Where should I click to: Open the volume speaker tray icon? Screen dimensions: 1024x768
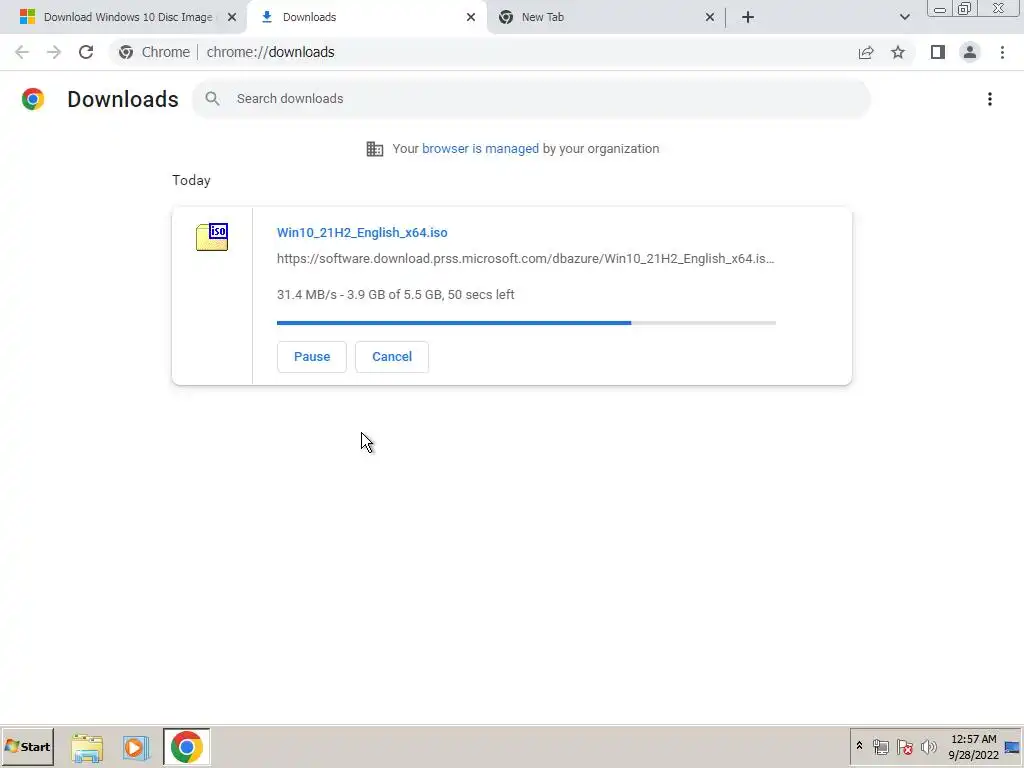pos(929,746)
